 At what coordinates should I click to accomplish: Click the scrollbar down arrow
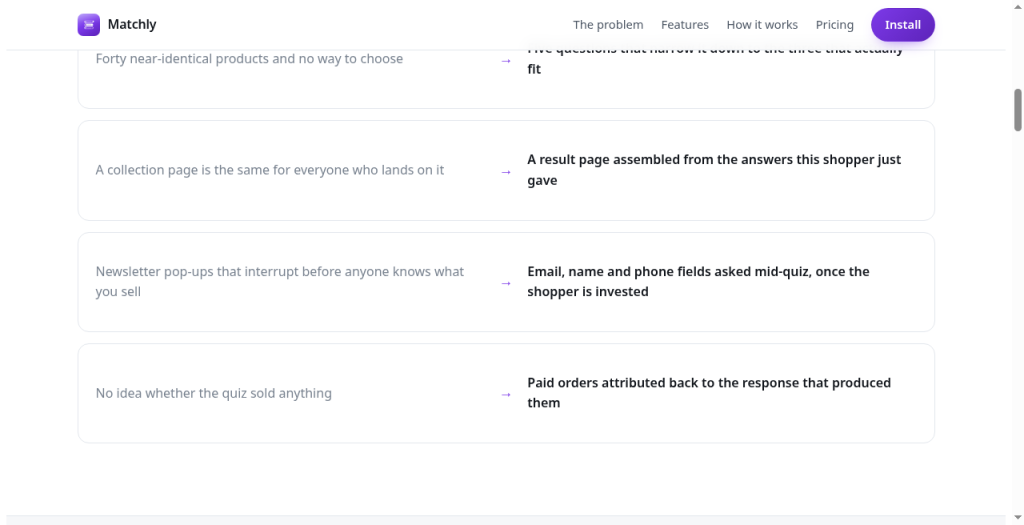[x=1017, y=518]
